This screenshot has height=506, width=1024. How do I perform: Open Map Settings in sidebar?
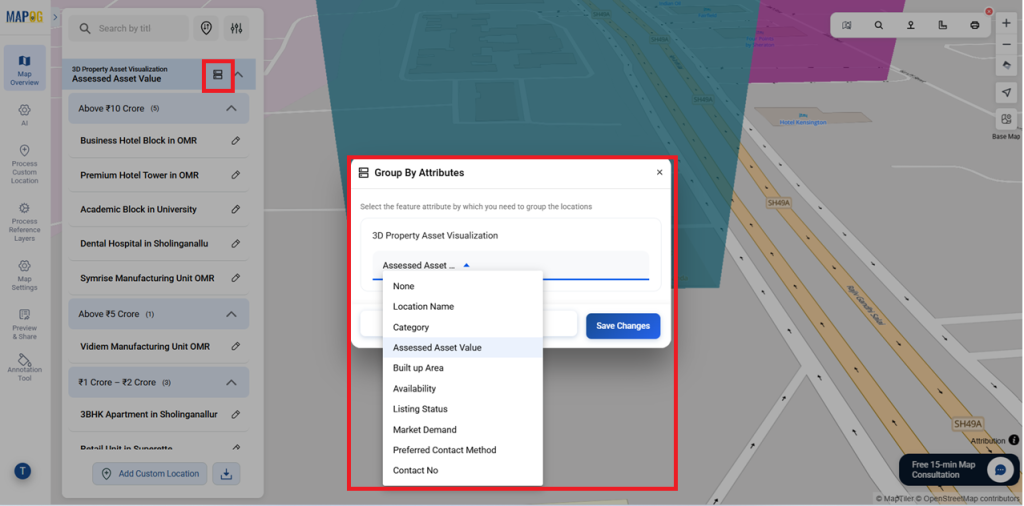tap(24, 275)
